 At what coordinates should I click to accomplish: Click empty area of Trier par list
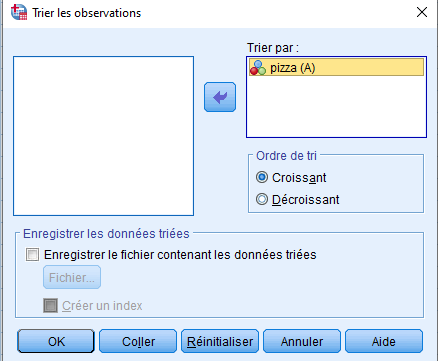coord(336,107)
